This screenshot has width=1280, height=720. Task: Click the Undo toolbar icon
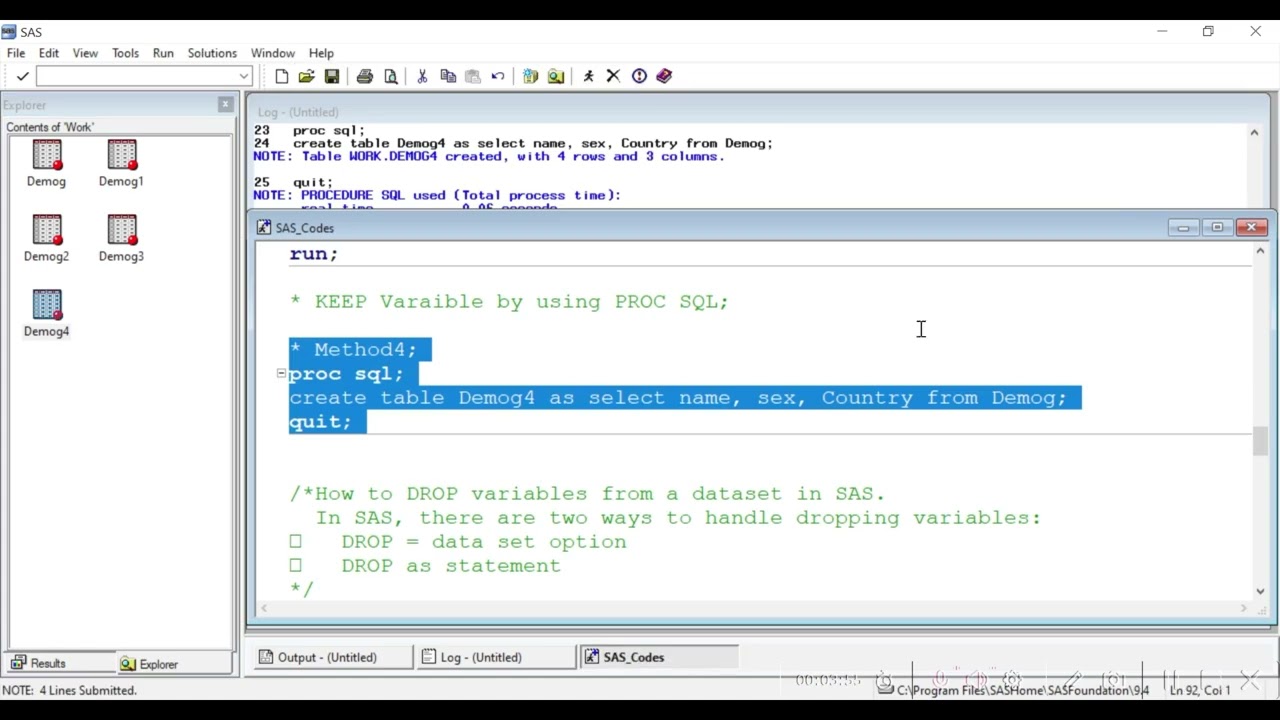[x=498, y=76]
